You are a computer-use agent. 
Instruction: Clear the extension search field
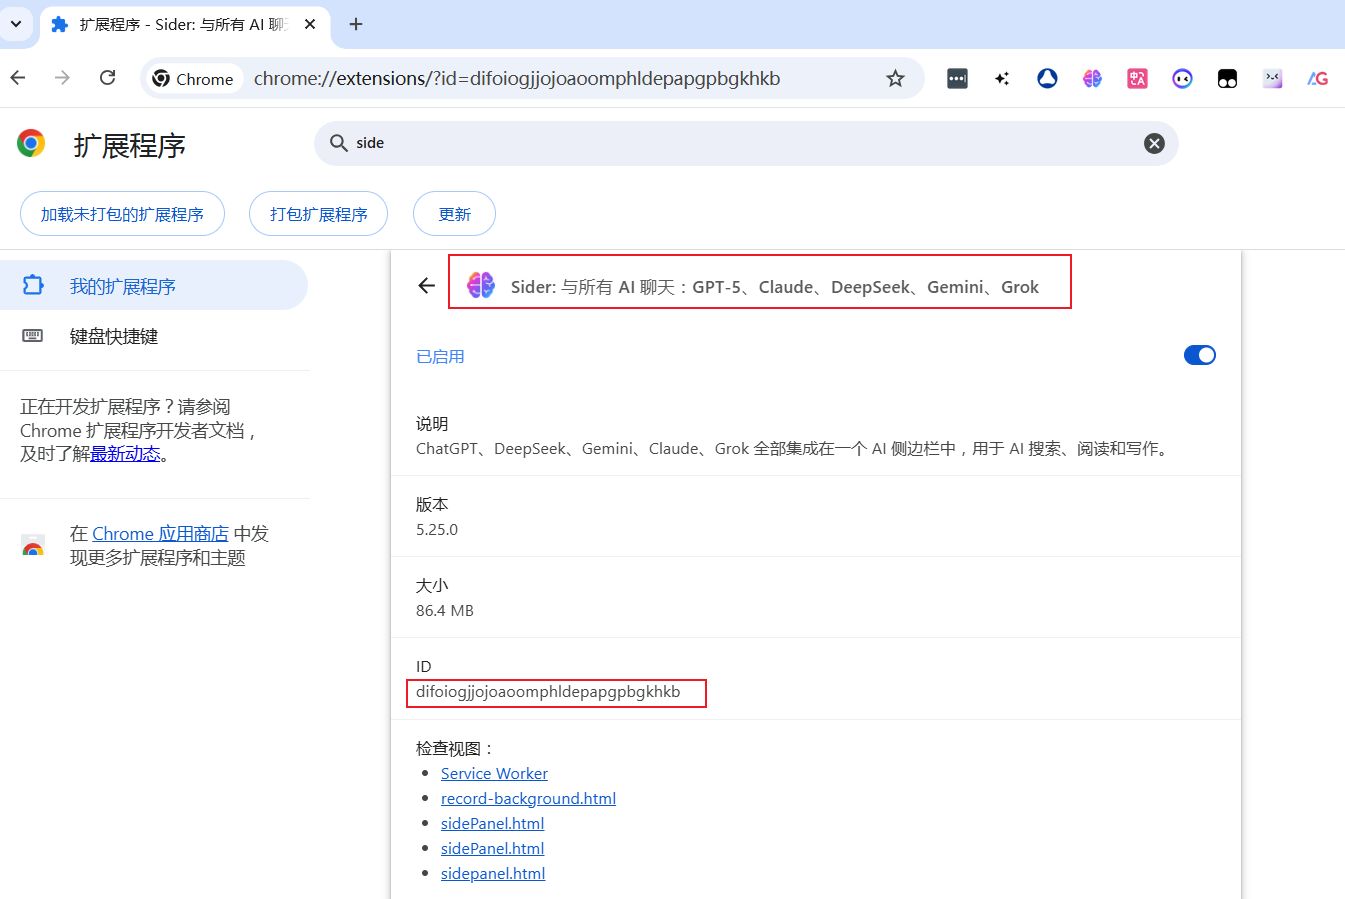point(1154,143)
